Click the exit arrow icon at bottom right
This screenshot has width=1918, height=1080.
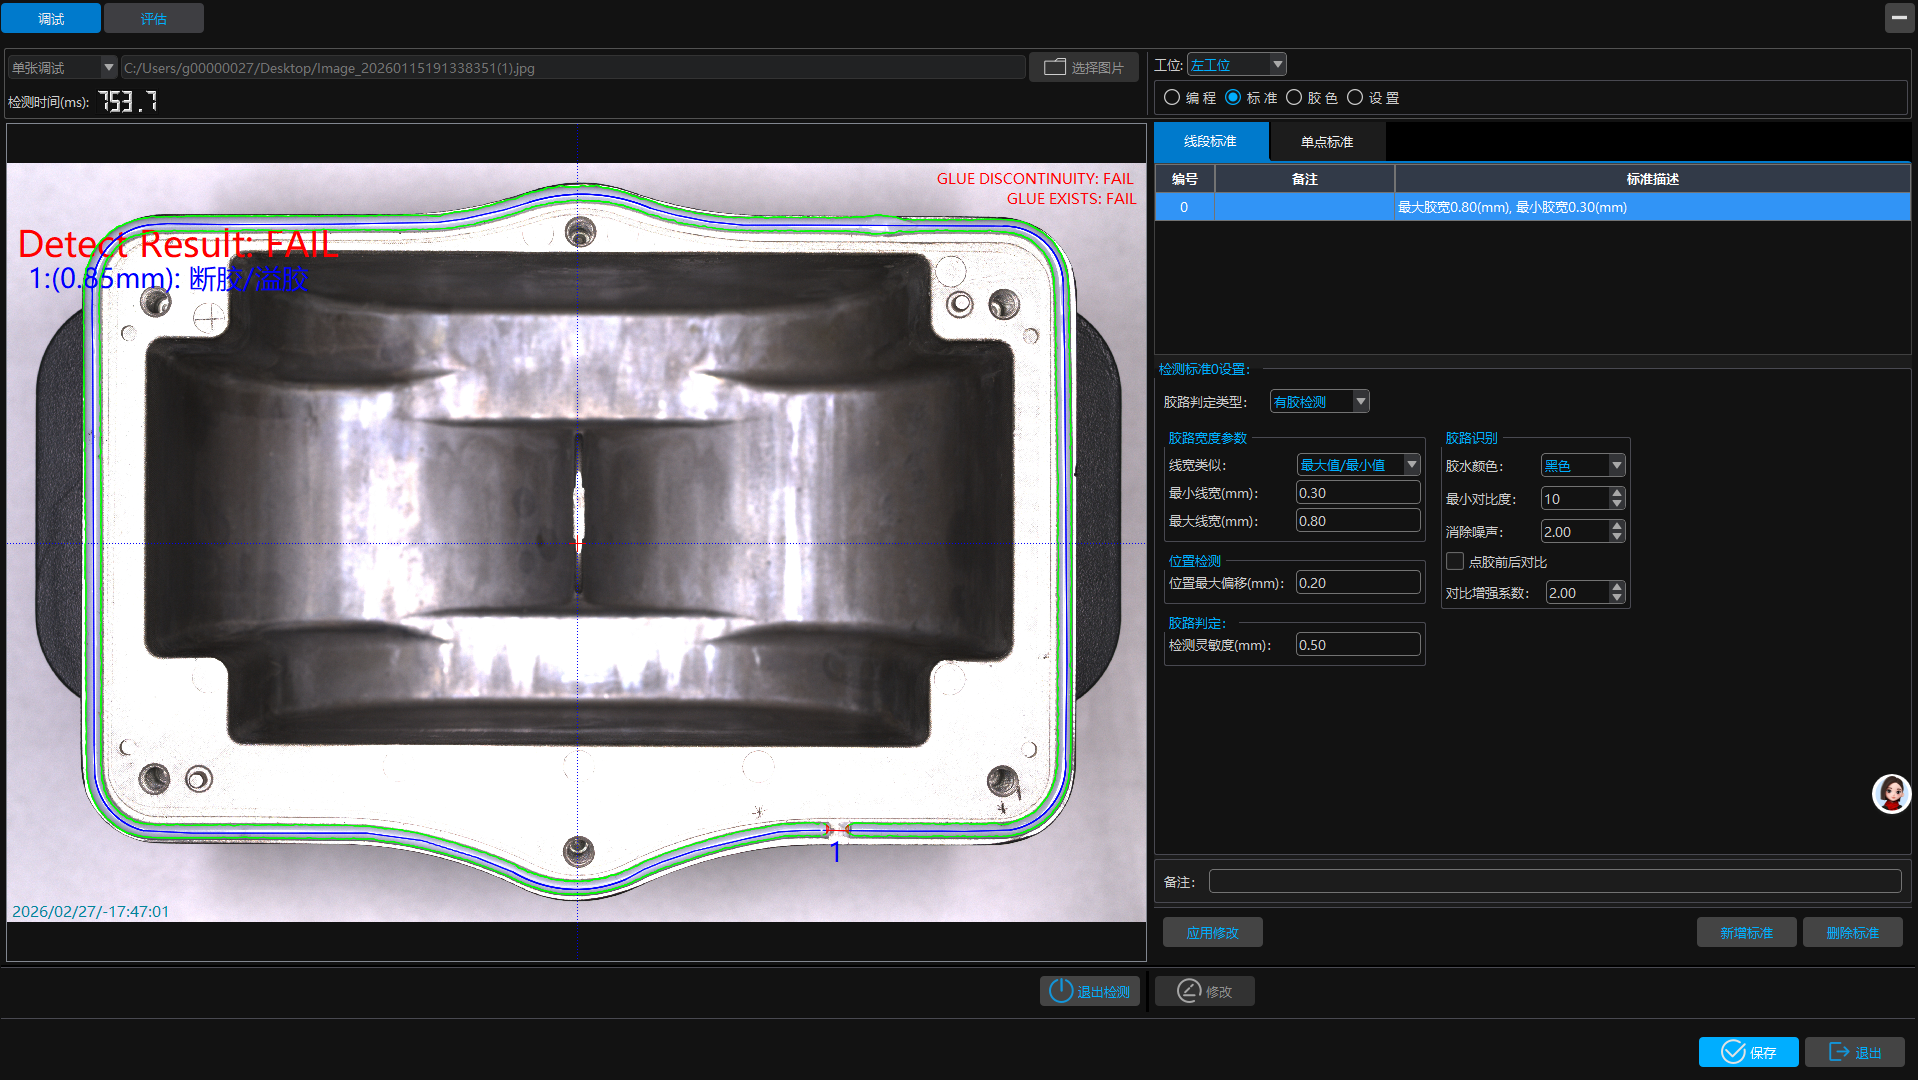1838,1052
